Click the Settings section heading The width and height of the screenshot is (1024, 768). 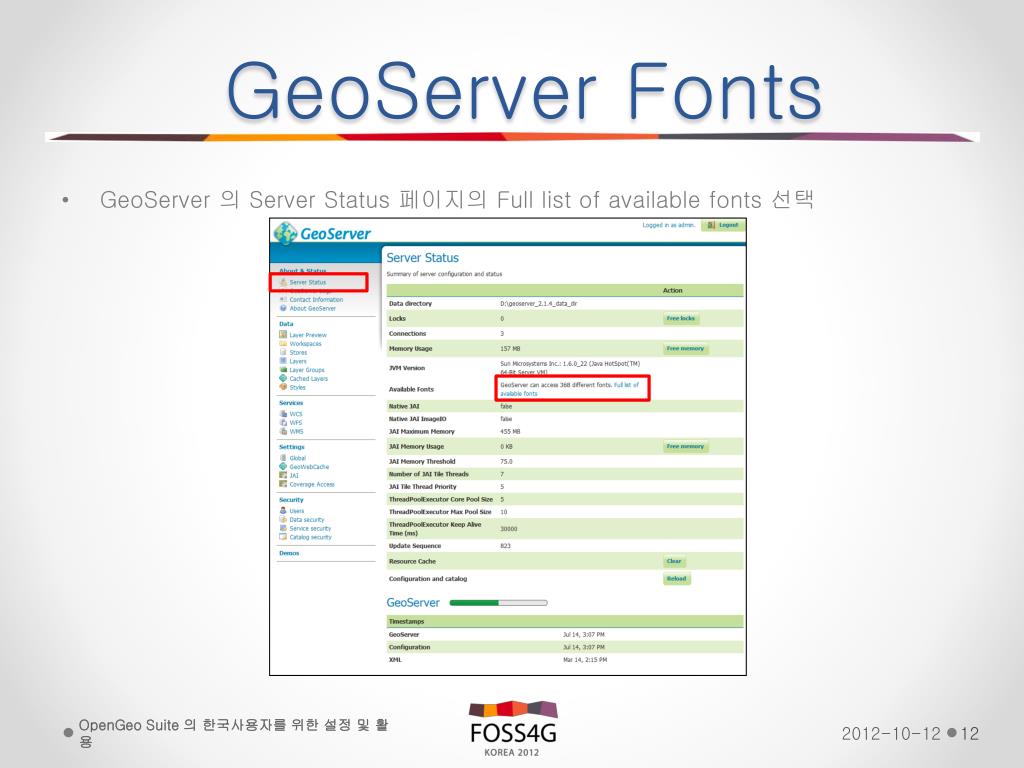coord(292,447)
